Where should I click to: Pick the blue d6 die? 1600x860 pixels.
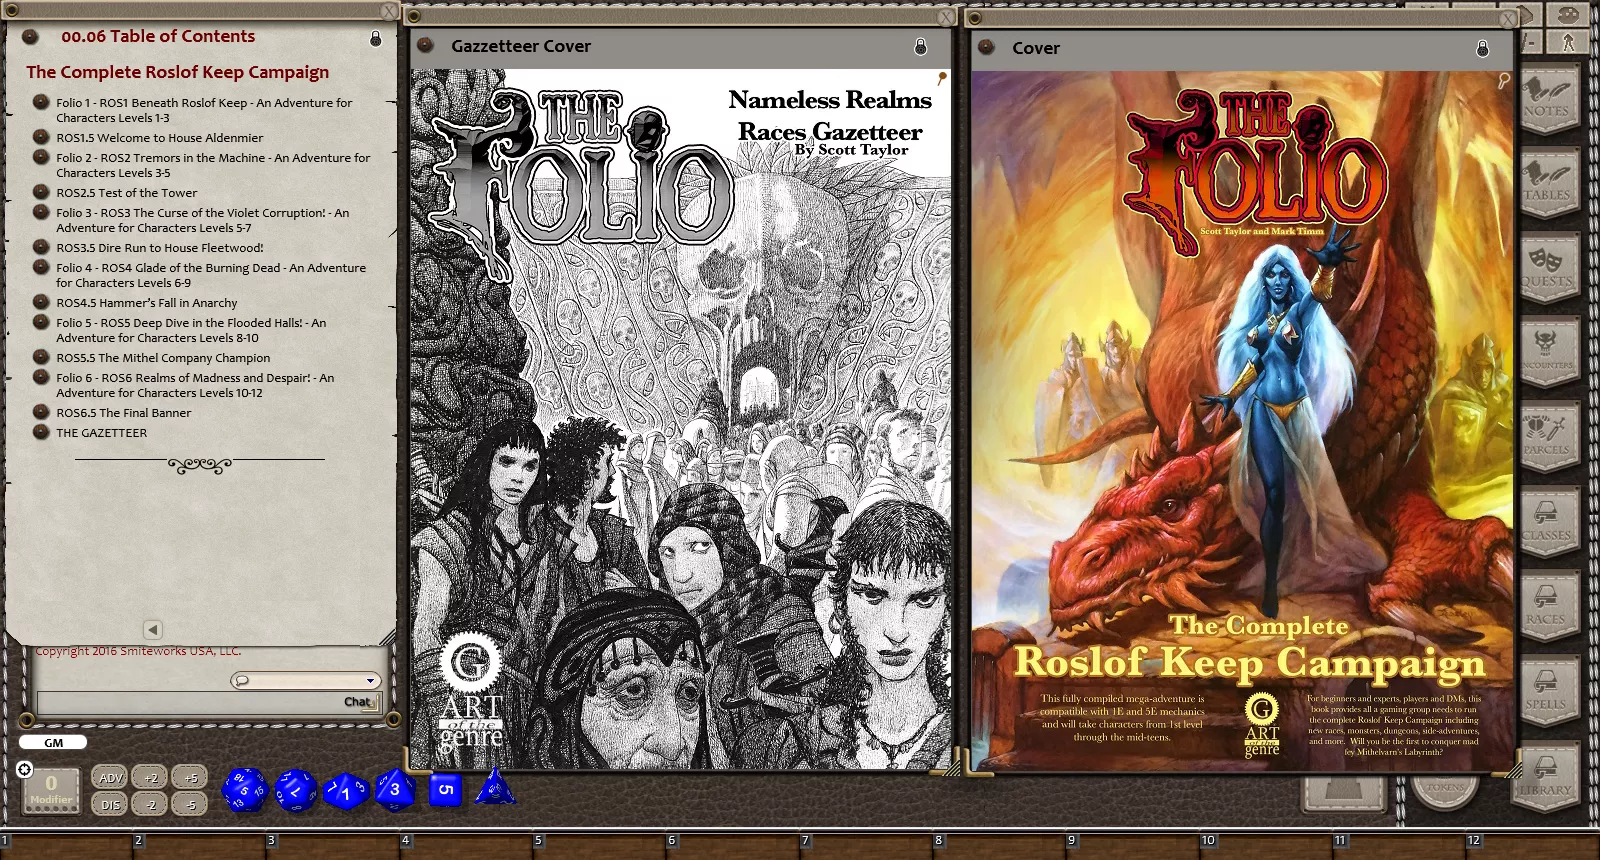pos(445,789)
